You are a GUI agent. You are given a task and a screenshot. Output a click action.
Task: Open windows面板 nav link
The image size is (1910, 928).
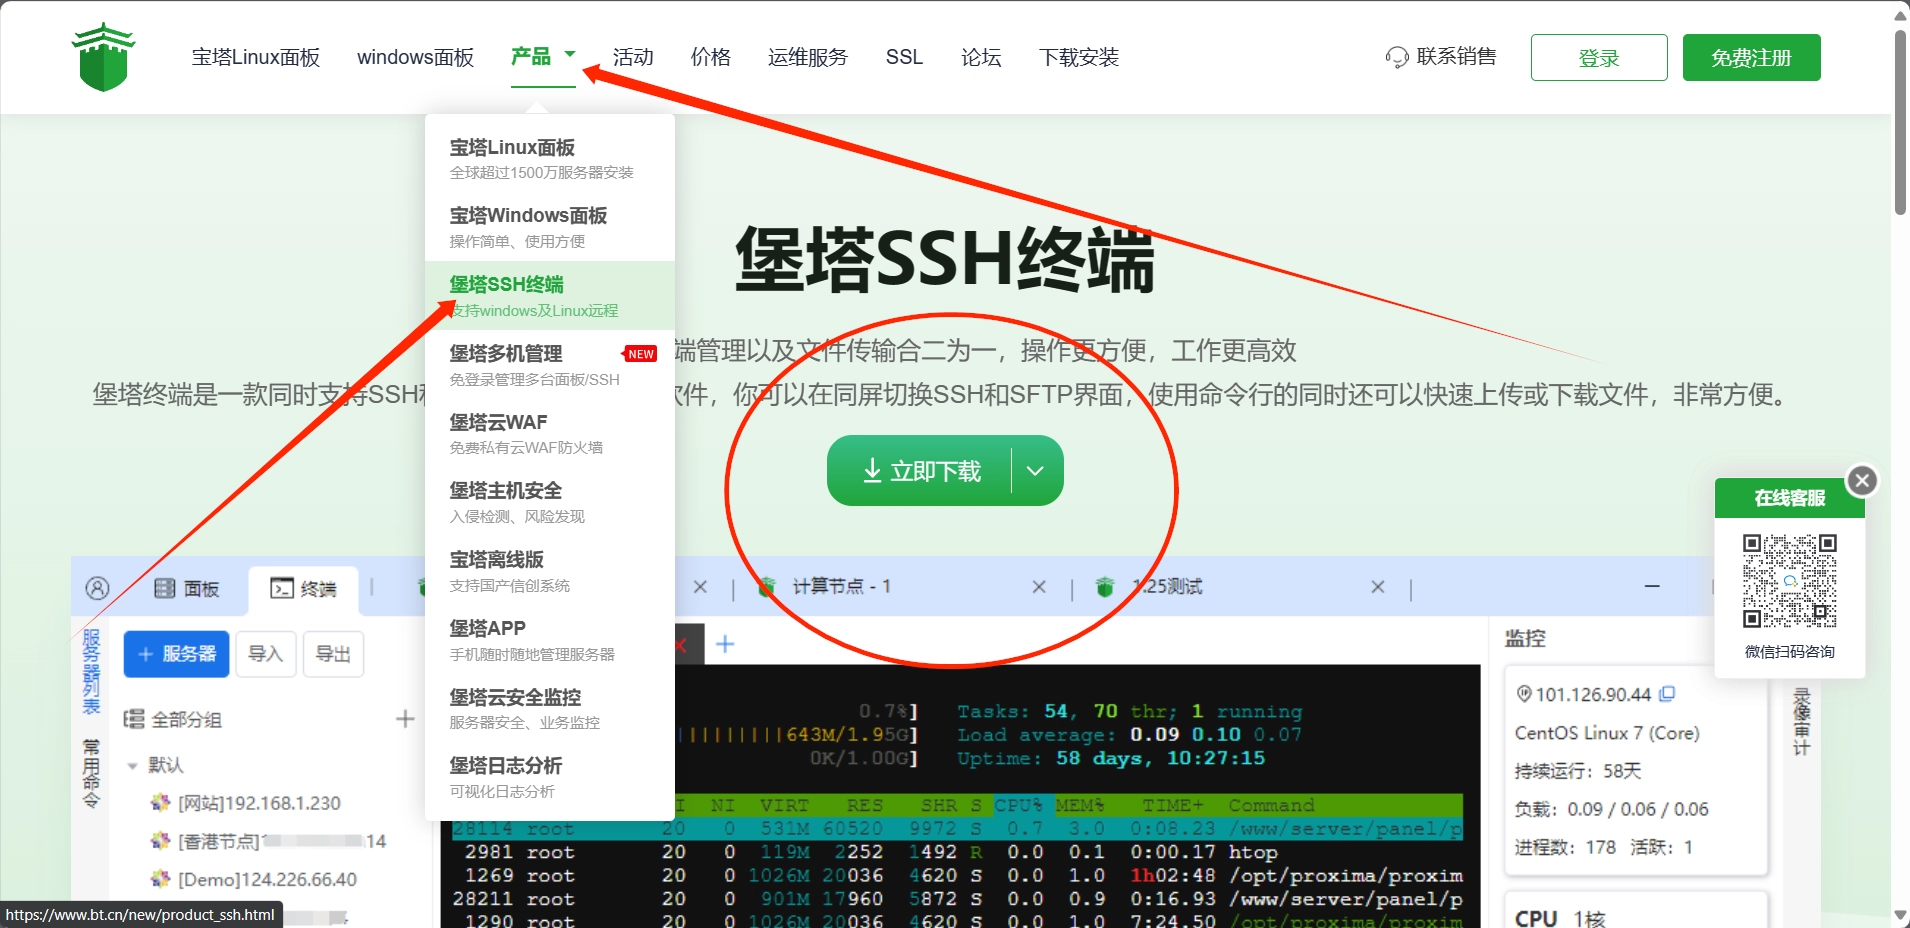point(415,57)
